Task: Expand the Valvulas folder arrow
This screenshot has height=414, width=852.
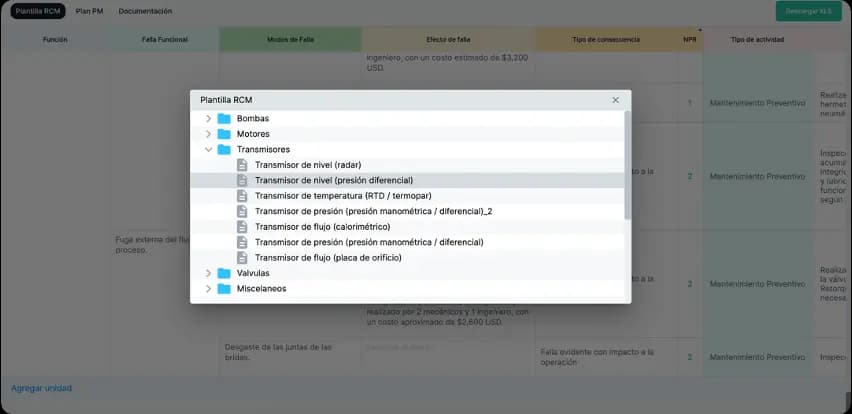Action: click(x=208, y=273)
